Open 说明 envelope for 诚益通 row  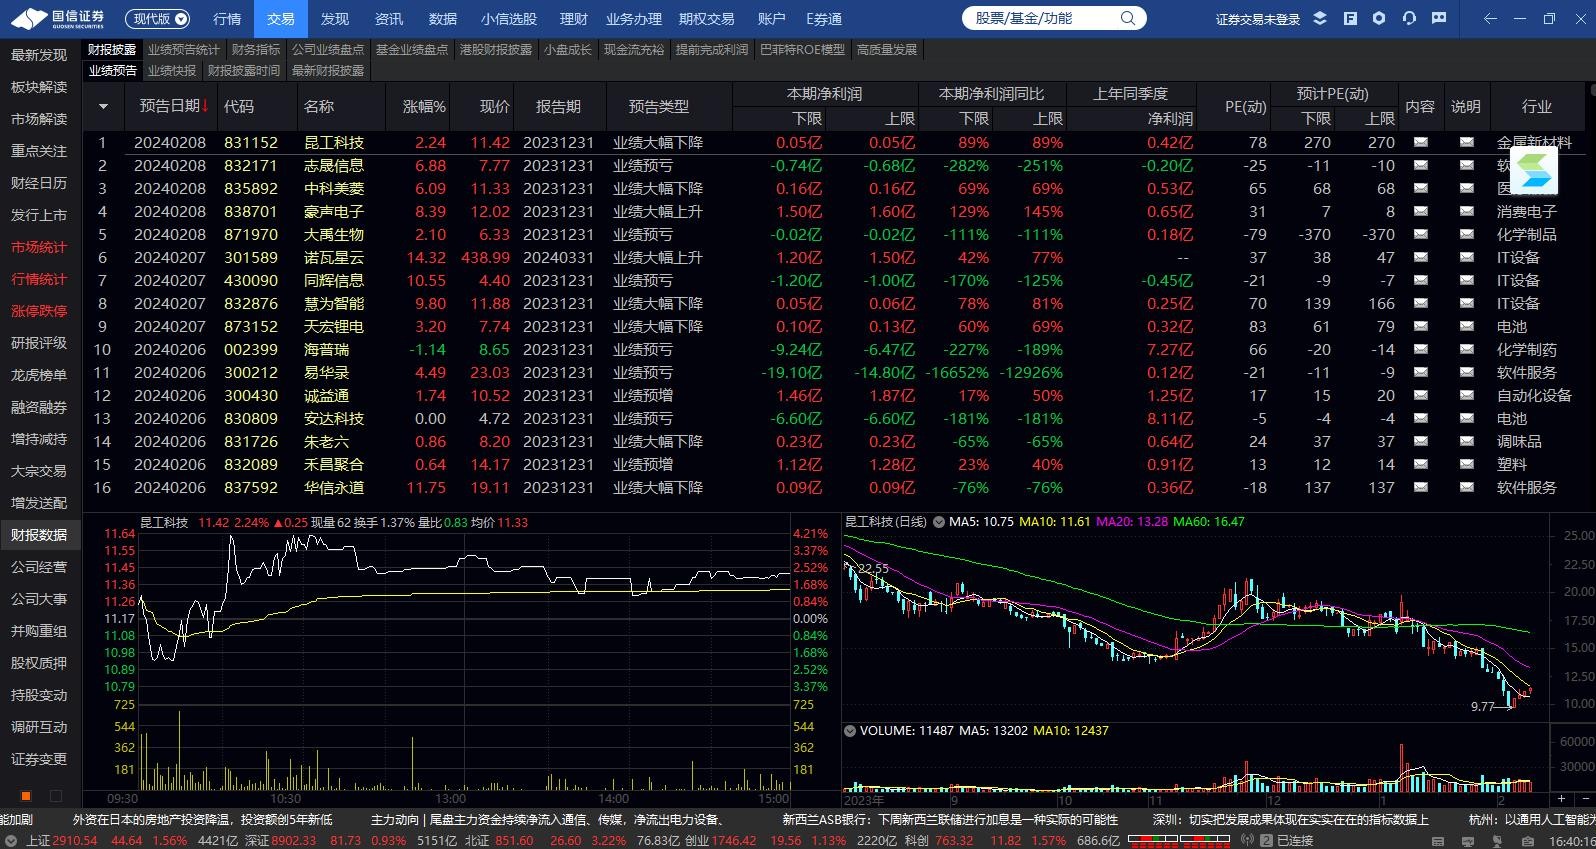tap(1466, 395)
